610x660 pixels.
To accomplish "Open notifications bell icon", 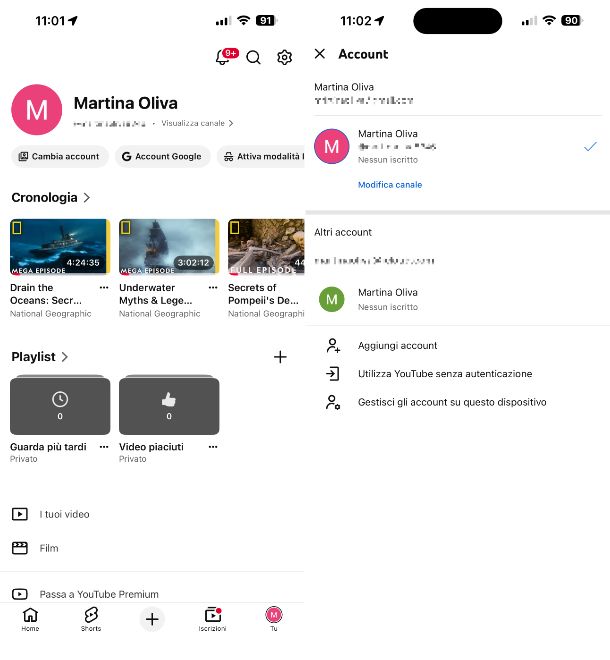I will pyautogui.click(x=223, y=57).
